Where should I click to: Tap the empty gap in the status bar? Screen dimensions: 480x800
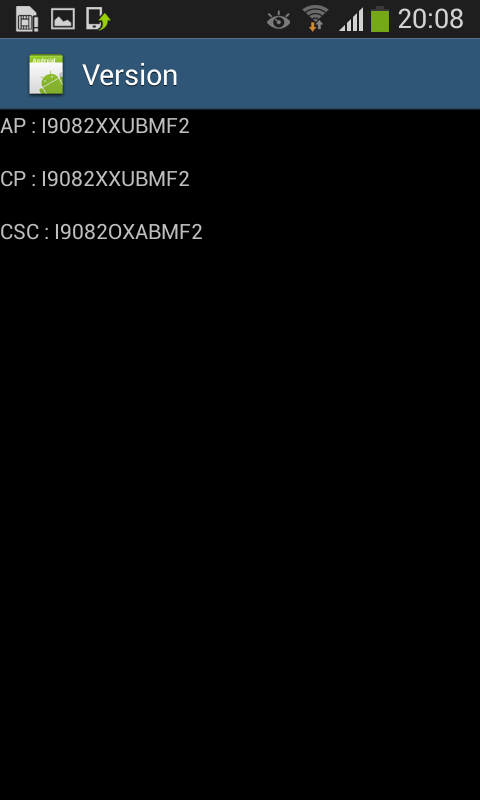click(189, 19)
